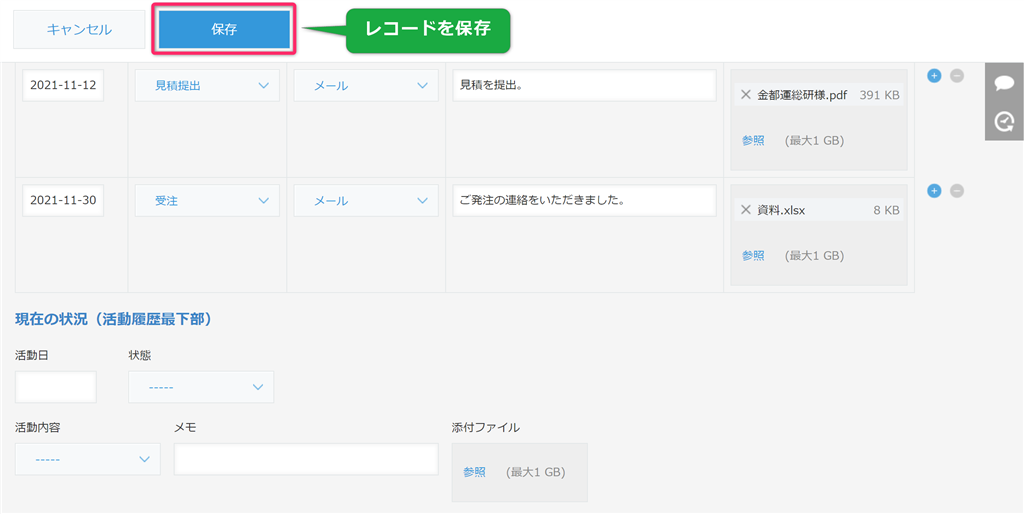Add row after the 2021-11-30 row
Image resolution: width=1024 pixels, height=514 pixels.
click(934, 191)
